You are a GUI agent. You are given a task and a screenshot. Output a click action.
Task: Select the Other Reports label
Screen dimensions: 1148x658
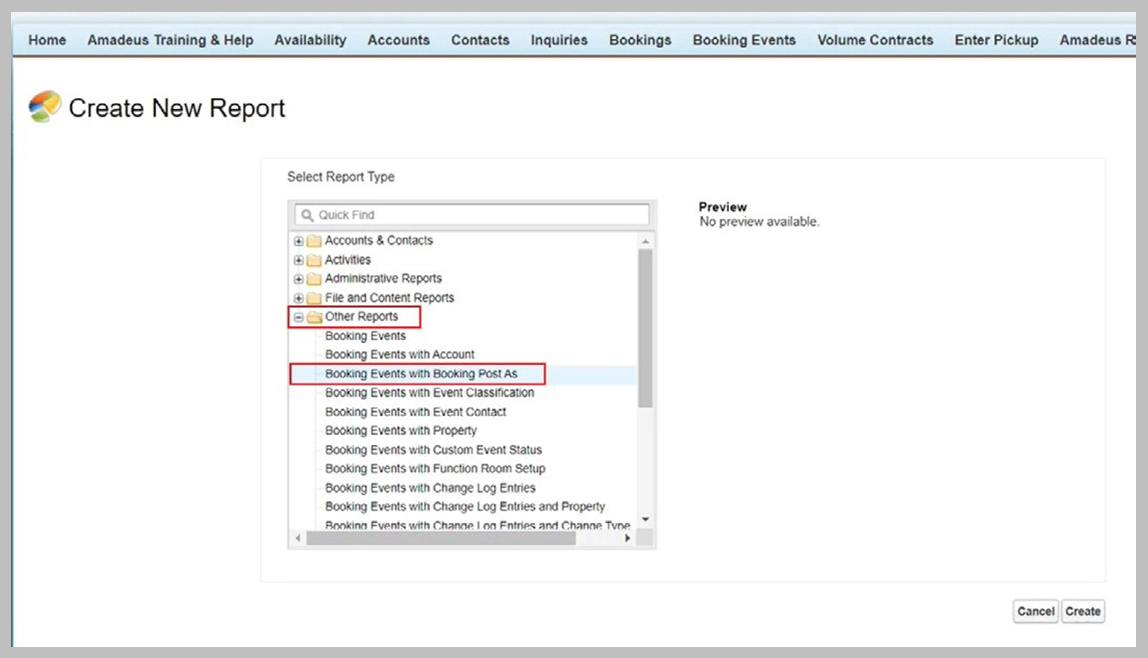(x=362, y=316)
